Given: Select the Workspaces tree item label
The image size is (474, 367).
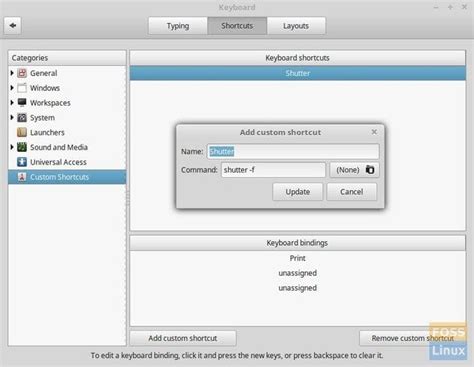Looking at the screenshot, I should 50,103.
